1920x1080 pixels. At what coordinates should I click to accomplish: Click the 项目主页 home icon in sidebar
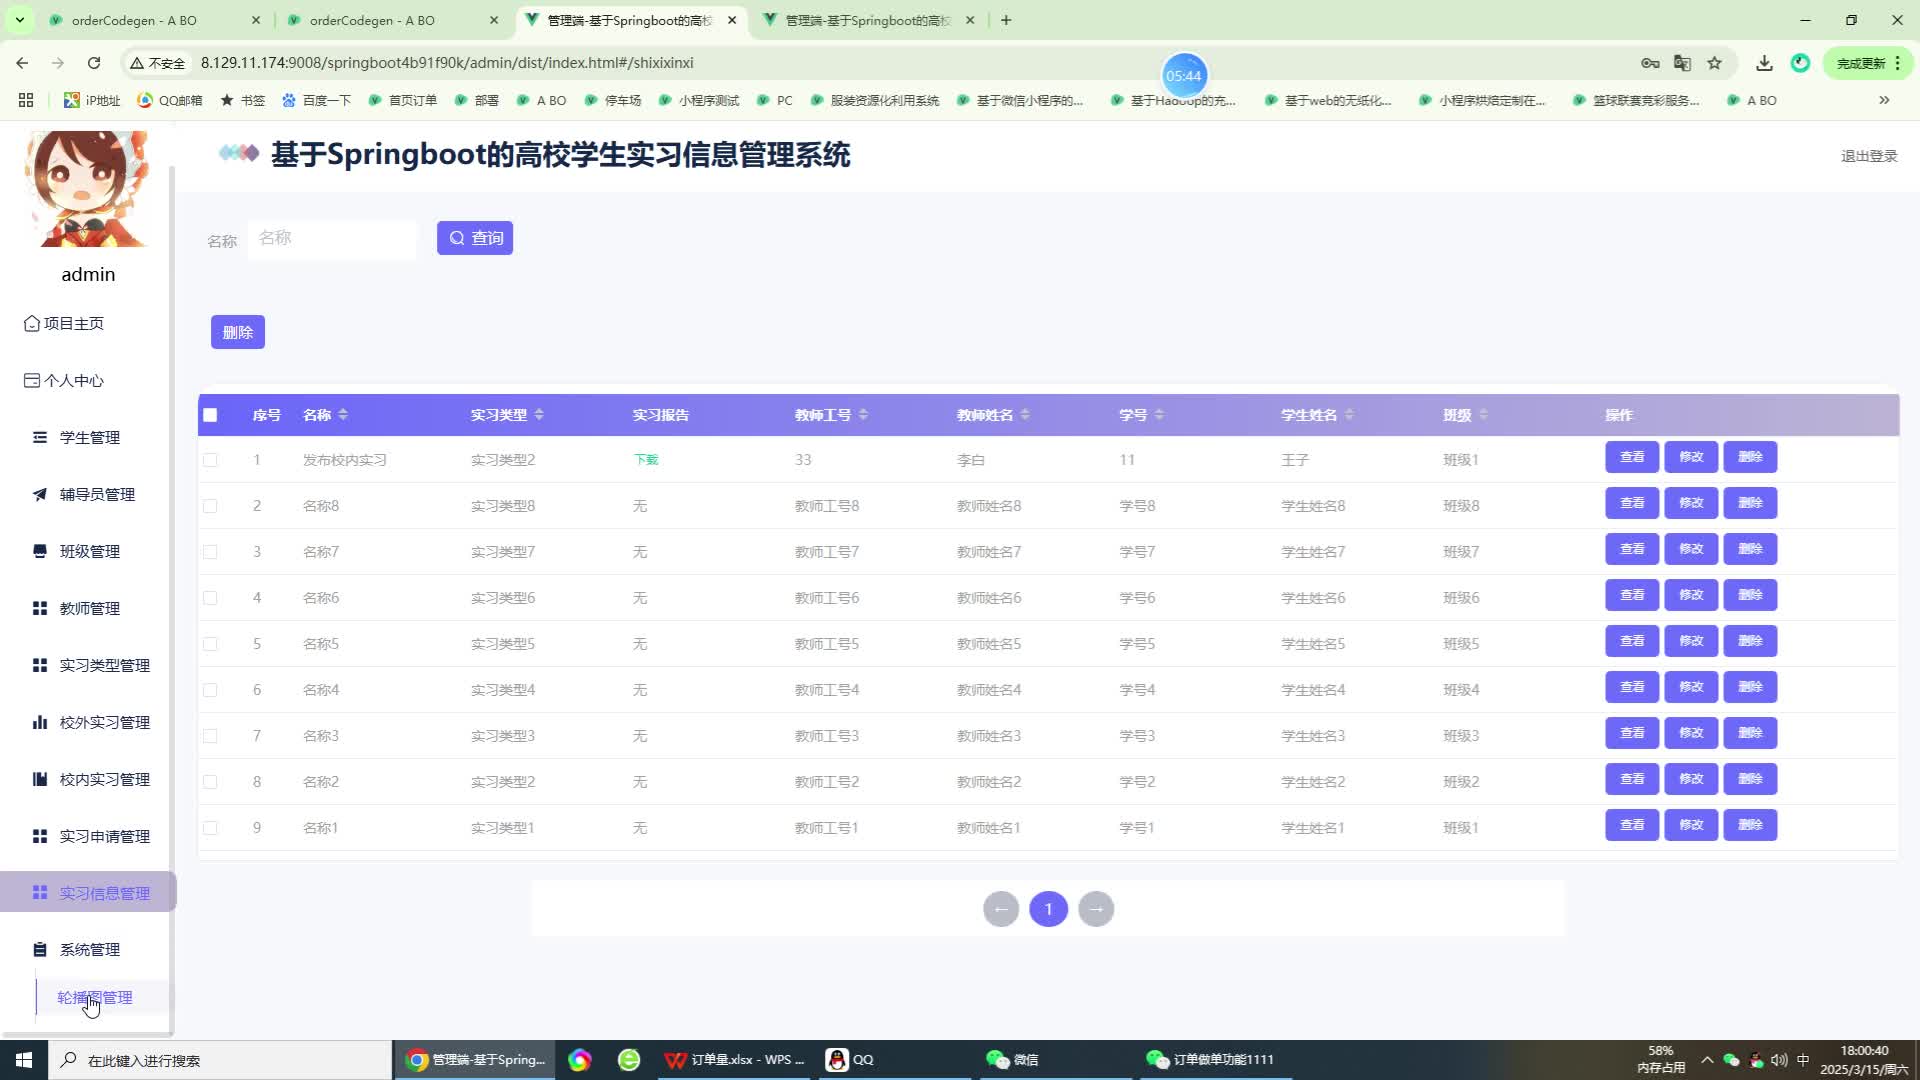[32, 324]
